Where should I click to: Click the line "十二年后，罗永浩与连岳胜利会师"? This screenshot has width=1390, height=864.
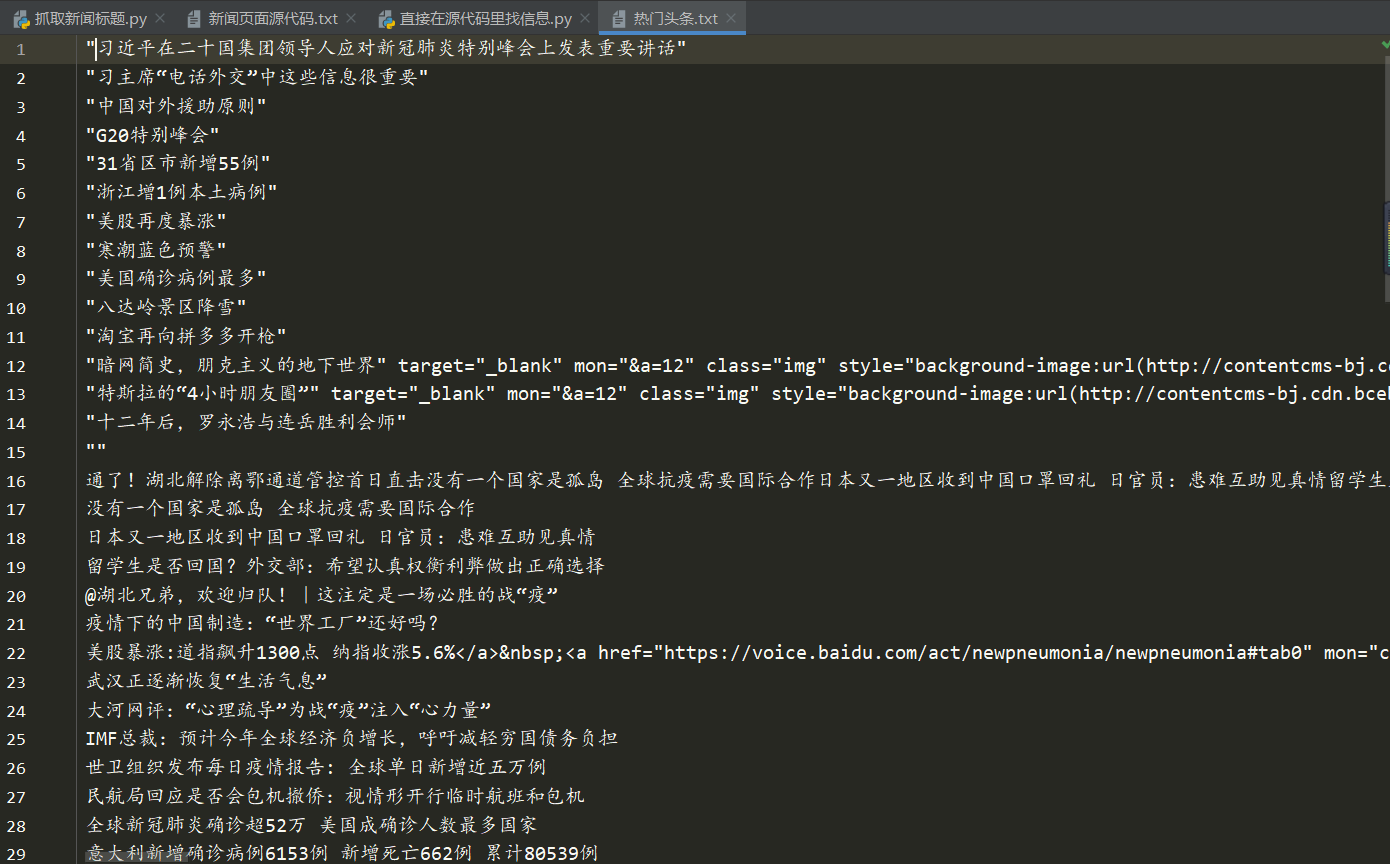click(x=246, y=422)
